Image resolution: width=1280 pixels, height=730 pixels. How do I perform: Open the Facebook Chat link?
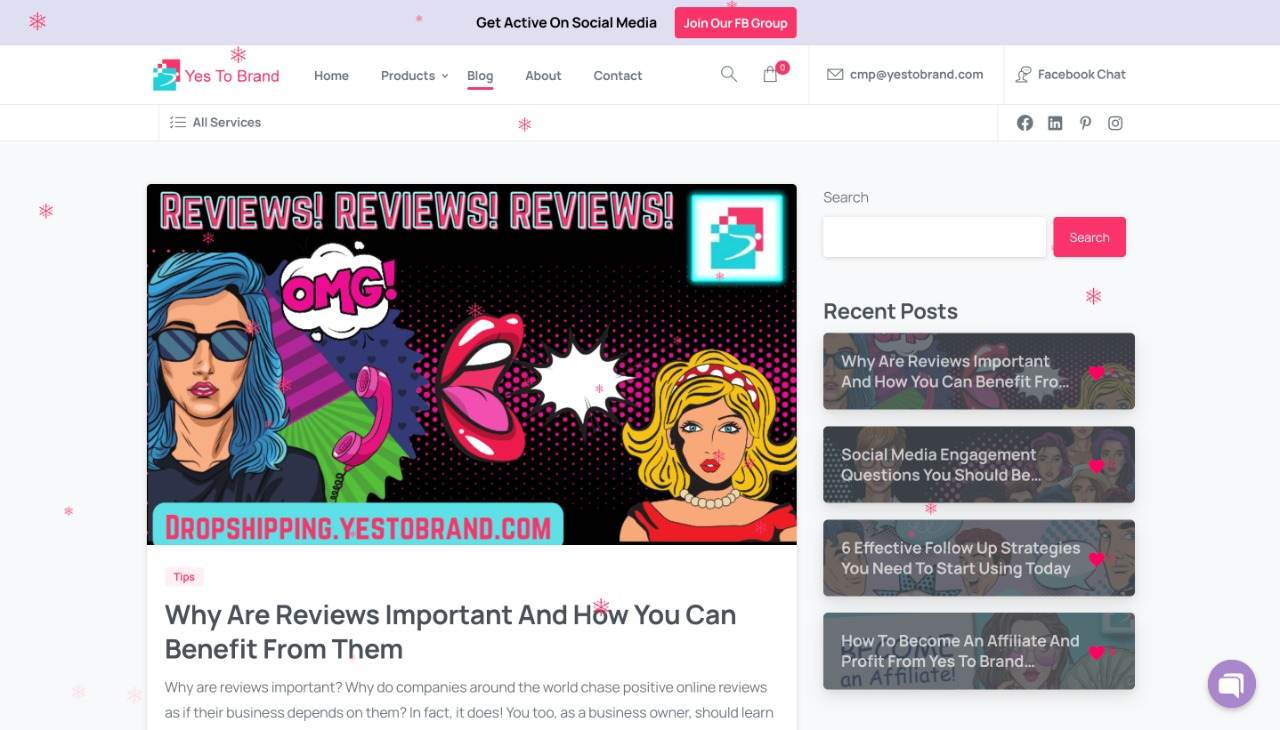click(x=1071, y=74)
